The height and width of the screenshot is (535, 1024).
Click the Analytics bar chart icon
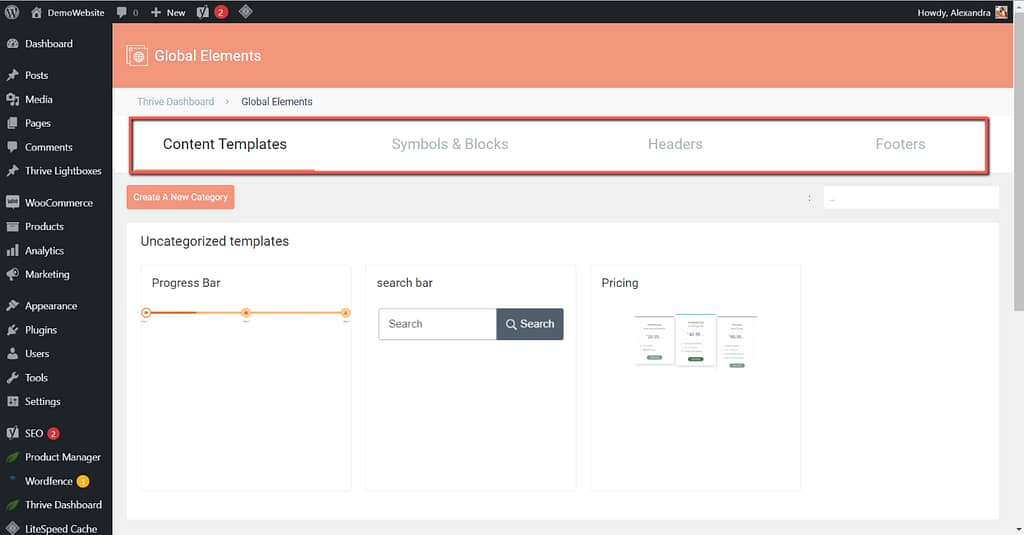click(x=12, y=250)
